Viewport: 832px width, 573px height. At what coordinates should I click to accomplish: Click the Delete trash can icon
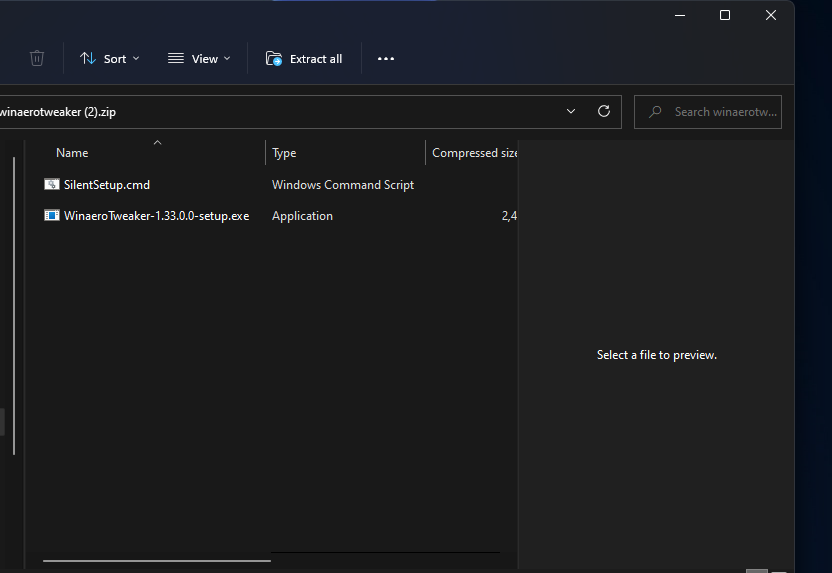tap(37, 59)
